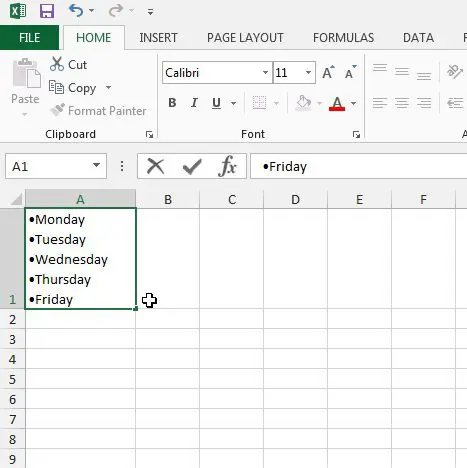Switch to the INSERT tab
Screen dimensions: 467x468
tap(158, 38)
